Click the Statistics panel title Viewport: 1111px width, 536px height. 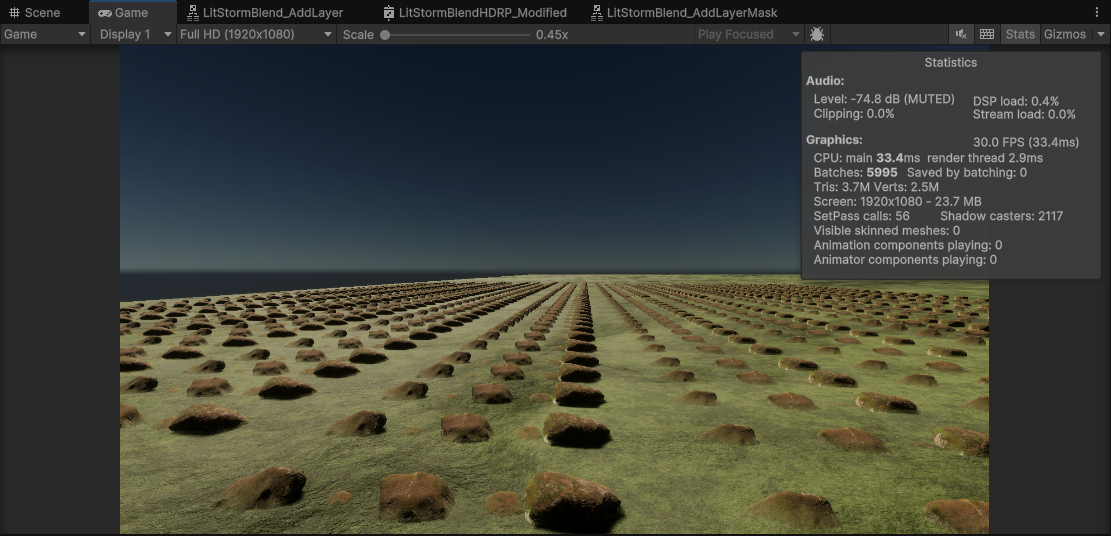point(950,62)
